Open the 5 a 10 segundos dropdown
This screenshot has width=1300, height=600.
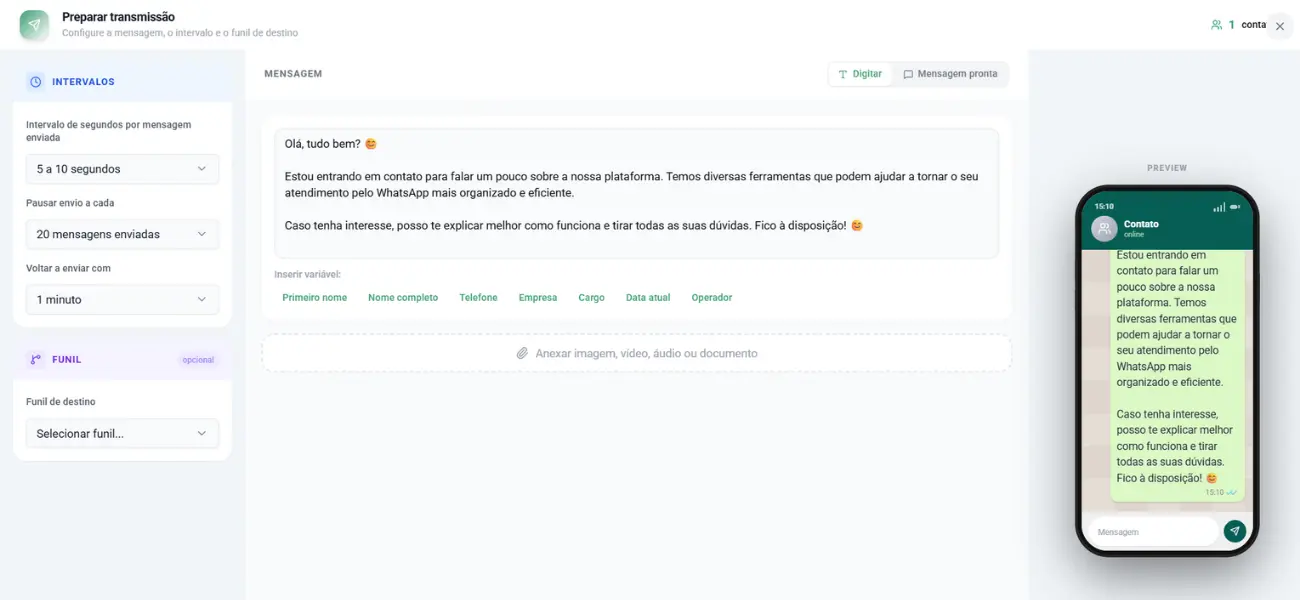122,169
